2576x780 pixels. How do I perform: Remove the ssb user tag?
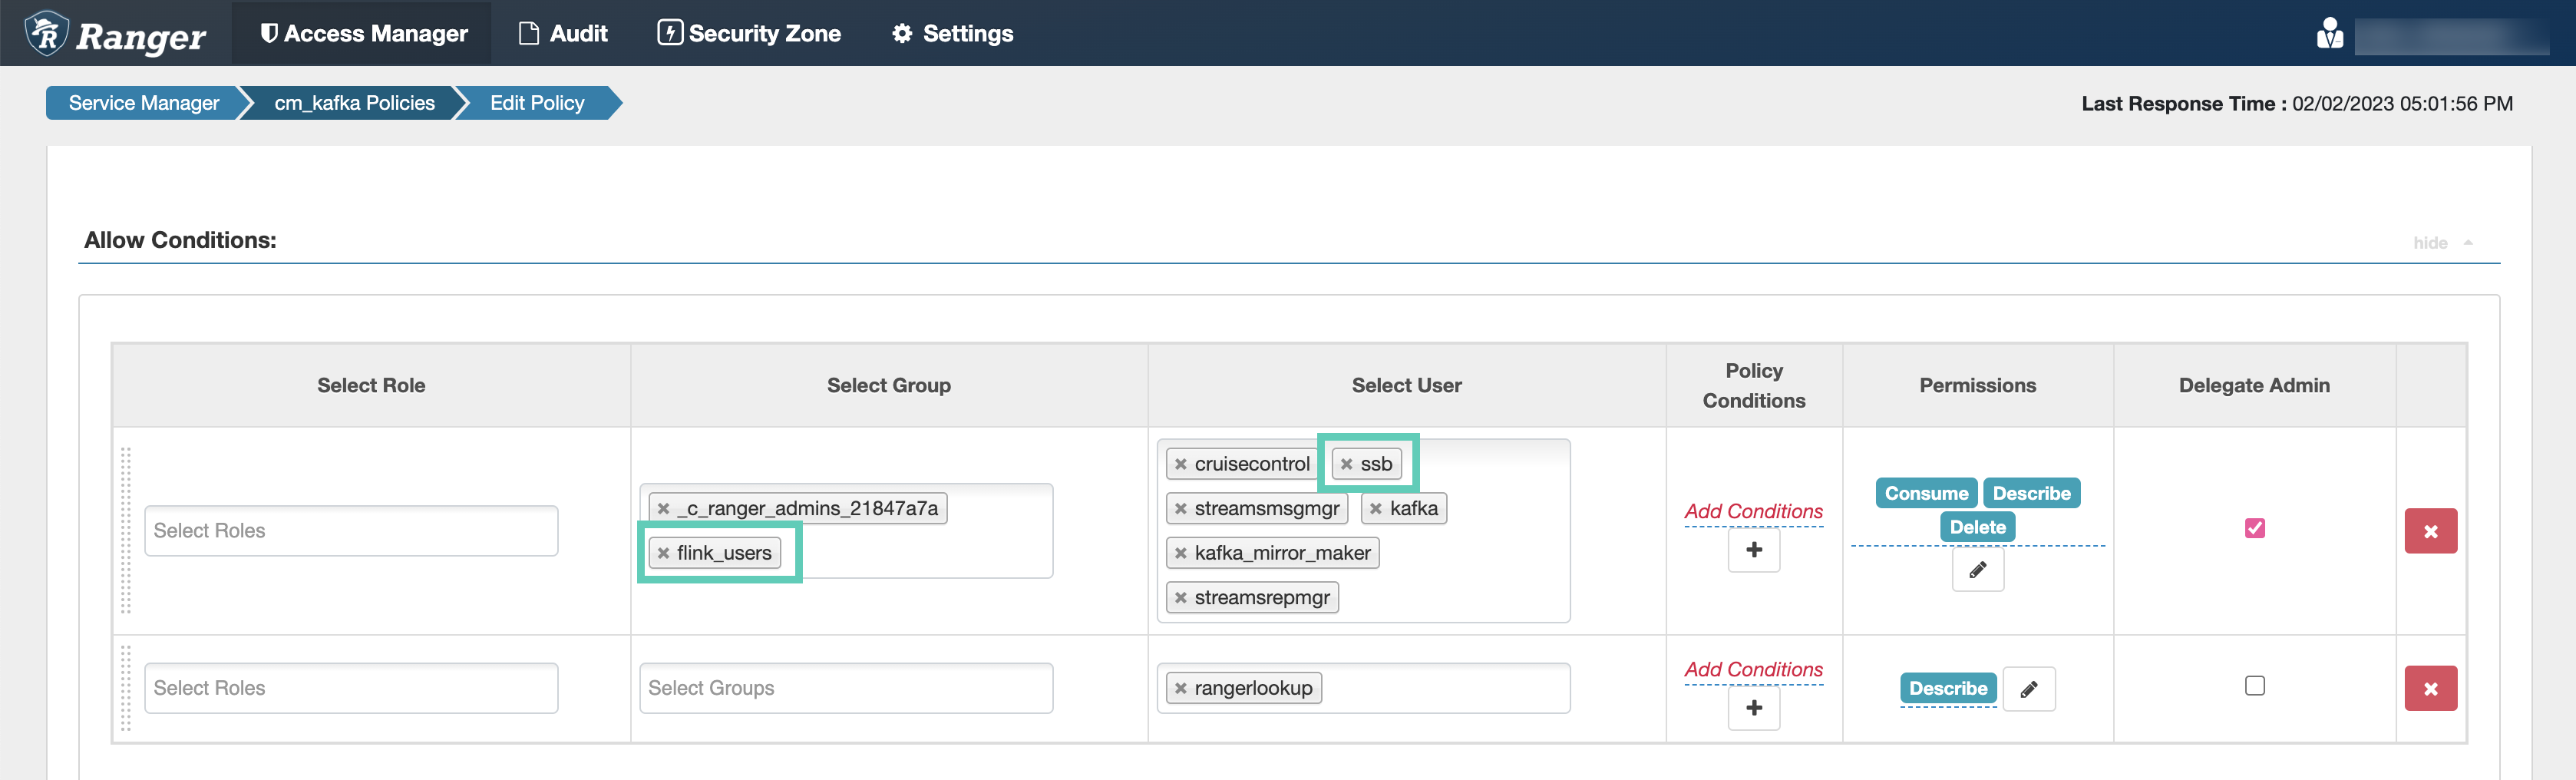click(1346, 464)
